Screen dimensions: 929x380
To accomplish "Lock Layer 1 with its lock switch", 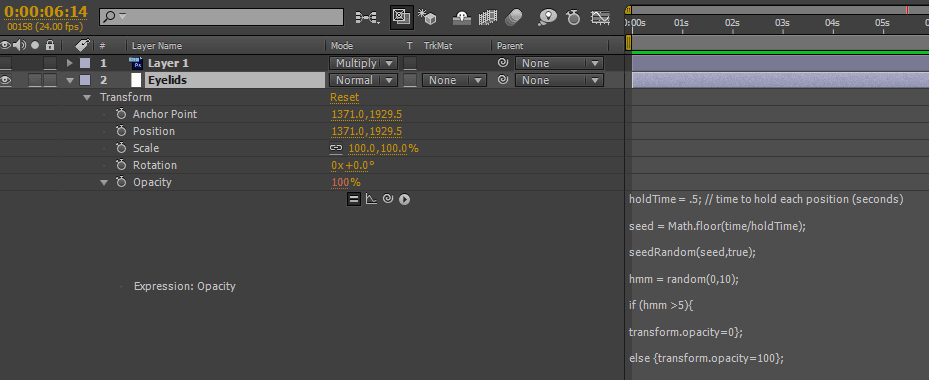I will [50, 63].
